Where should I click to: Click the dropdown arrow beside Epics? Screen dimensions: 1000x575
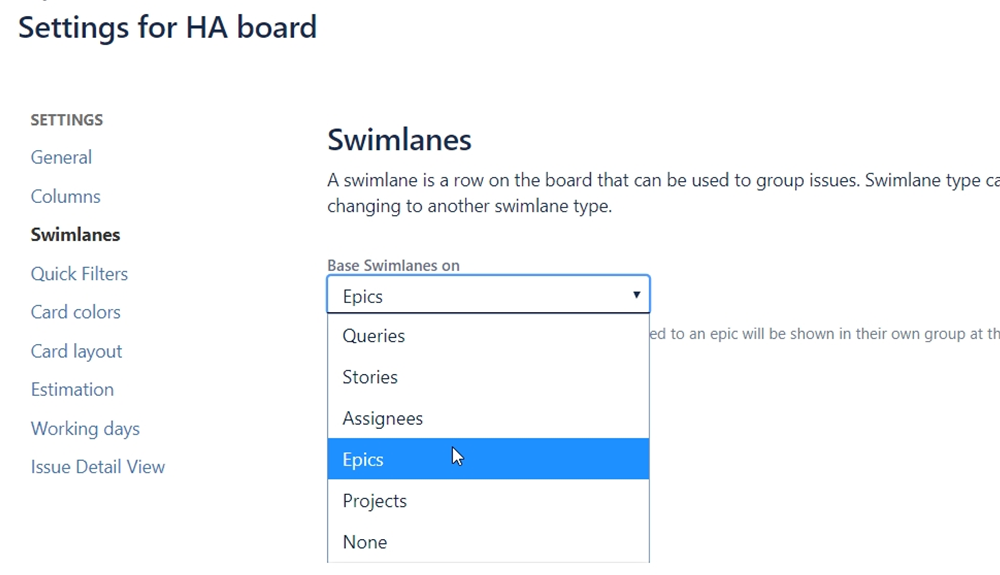[x=636, y=296]
